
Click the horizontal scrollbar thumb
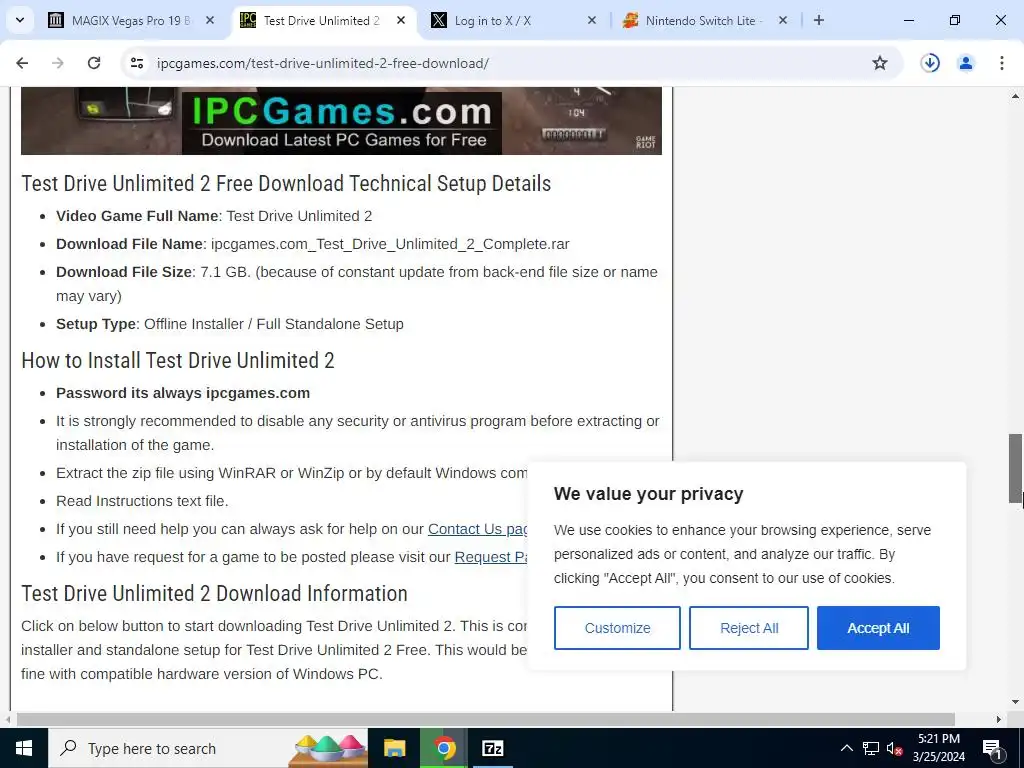point(486,719)
